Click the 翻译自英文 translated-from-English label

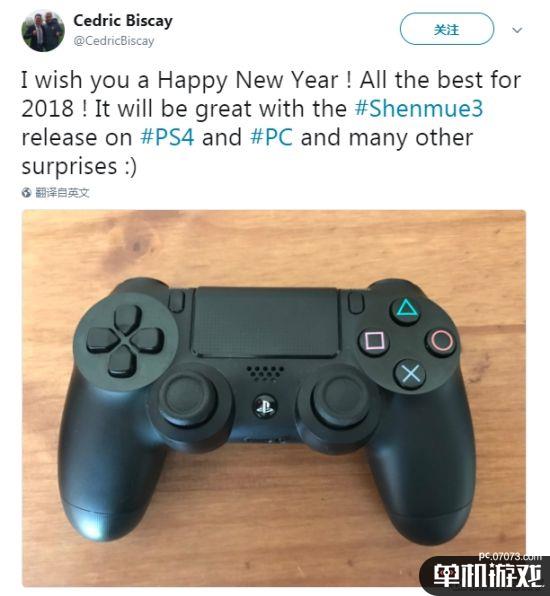[62, 193]
